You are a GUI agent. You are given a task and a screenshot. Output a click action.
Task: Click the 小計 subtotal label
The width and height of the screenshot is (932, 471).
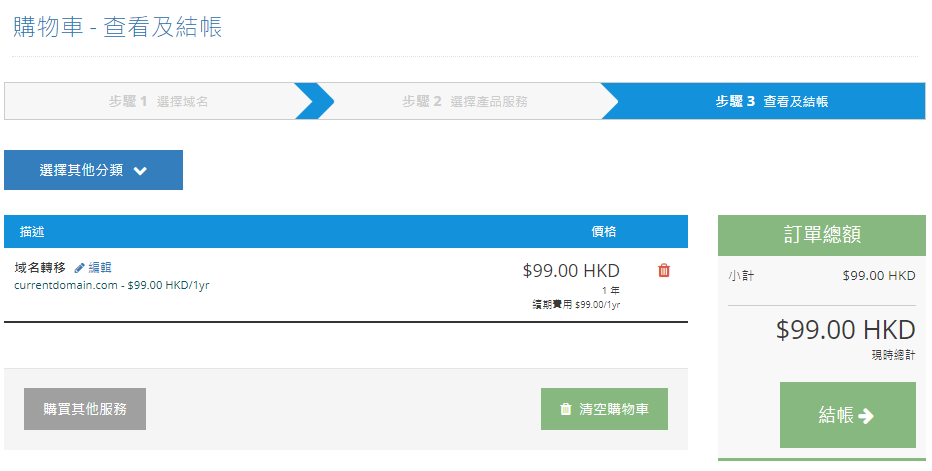pos(741,275)
